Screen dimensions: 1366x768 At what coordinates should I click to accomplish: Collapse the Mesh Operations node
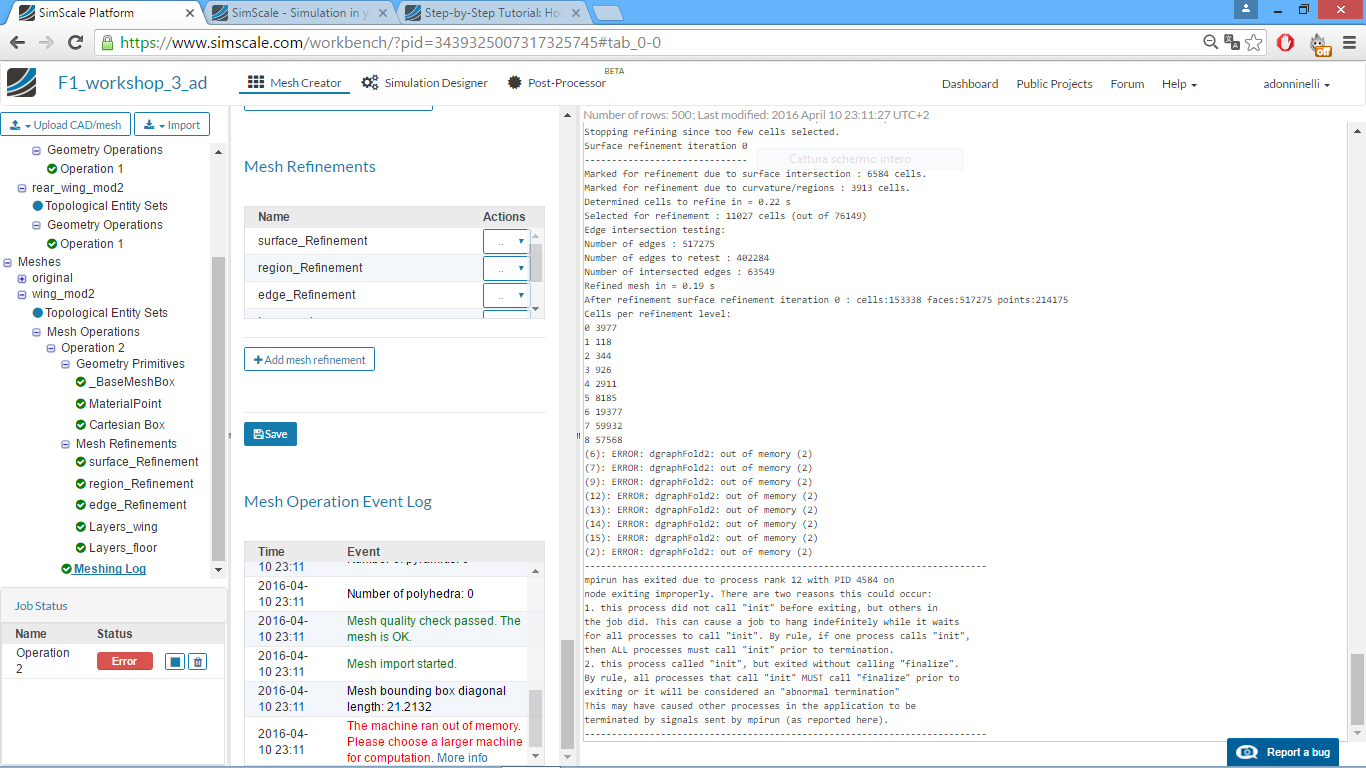(x=37, y=332)
